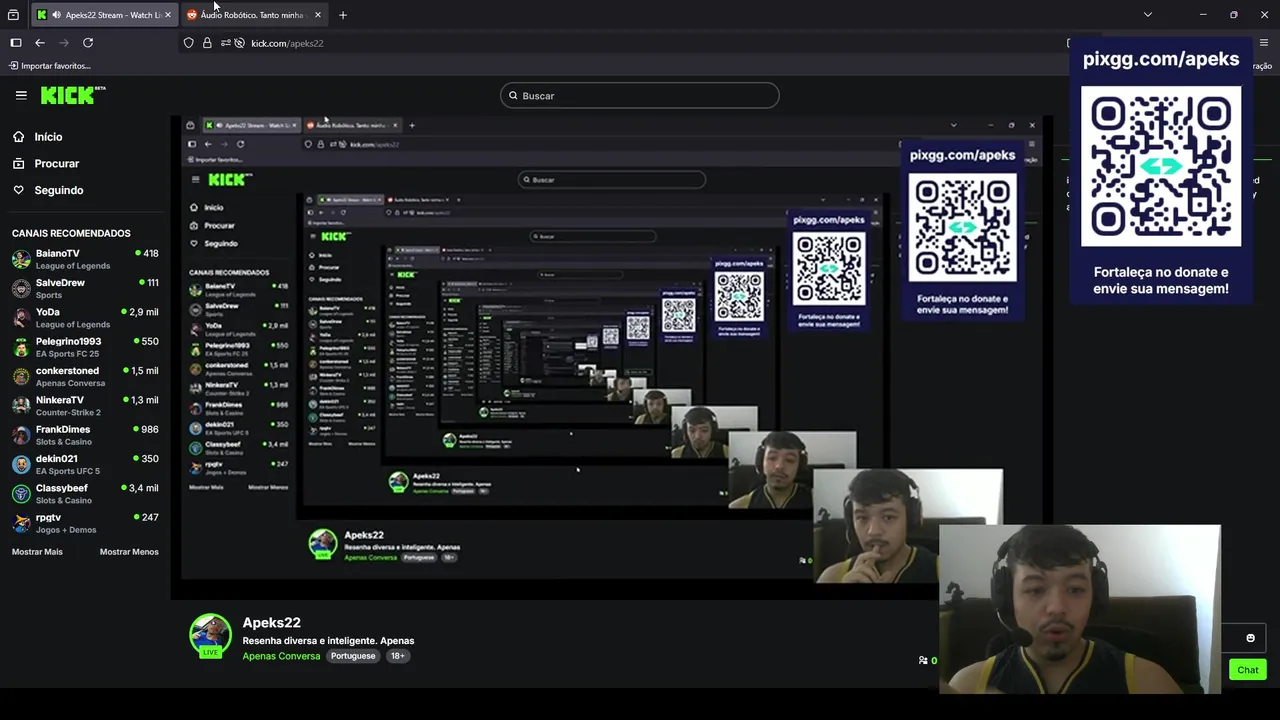Collapse channels list with Mostrar Menos
Image resolution: width=1280 pixels, height=720 pixels.
(x=129, y=552)
